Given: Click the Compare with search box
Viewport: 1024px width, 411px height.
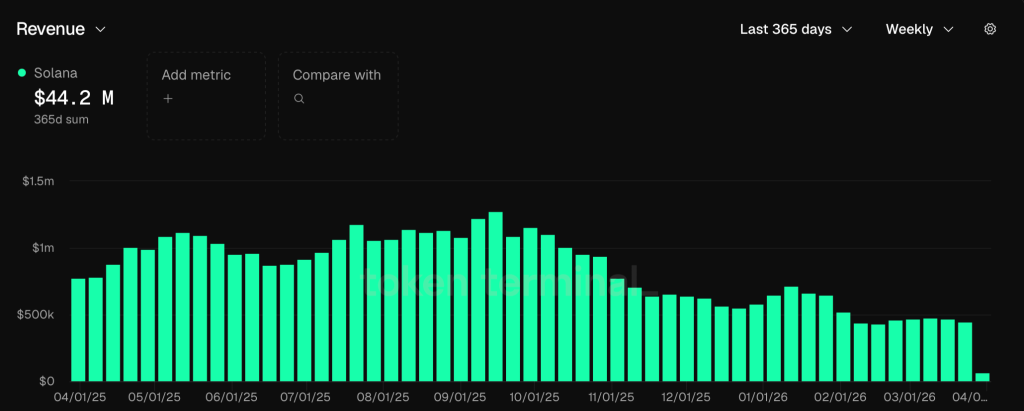Looking at the screenshot, I should click(337, 95).
